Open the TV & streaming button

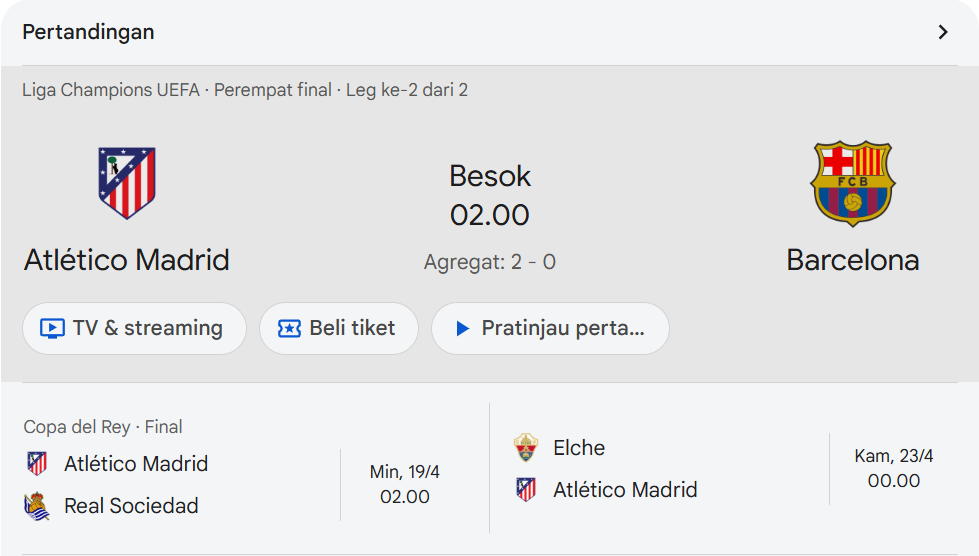(134, 328)
